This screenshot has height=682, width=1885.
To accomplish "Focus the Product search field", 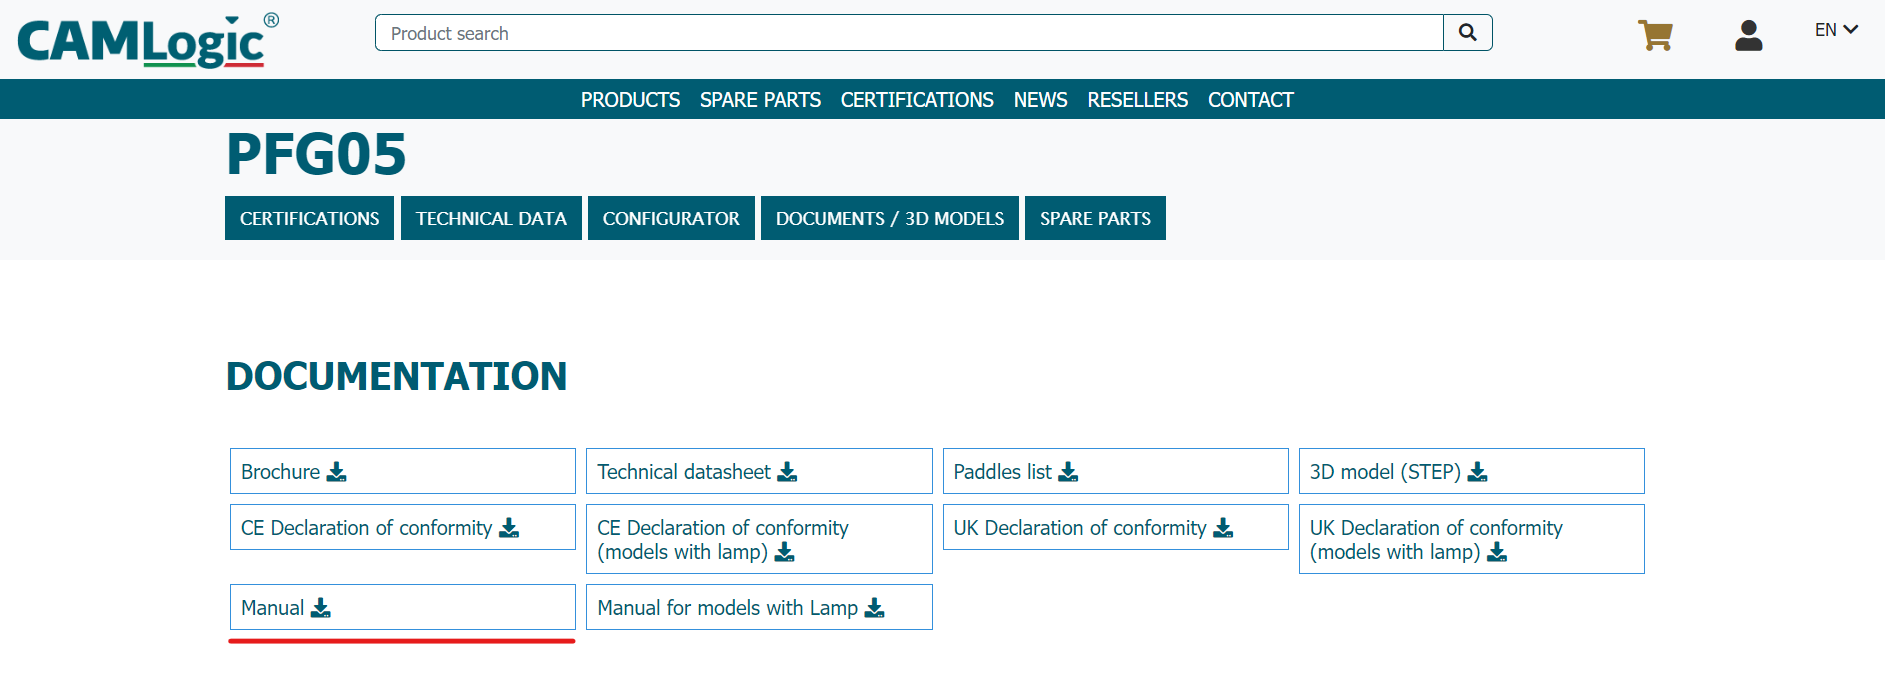I will [909, 33].
